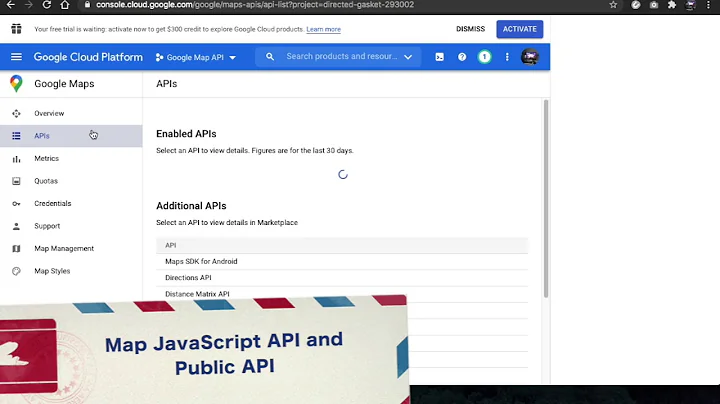Click the APIs list icon
Image resolution: width=720 pixels, height=404 pixels.
click(16, 136)
